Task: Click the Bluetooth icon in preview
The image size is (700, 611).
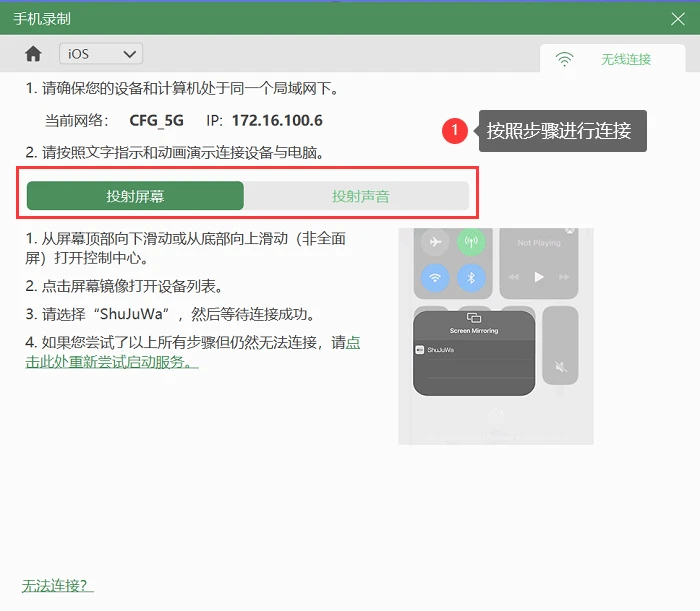Action: coord(471,278)
